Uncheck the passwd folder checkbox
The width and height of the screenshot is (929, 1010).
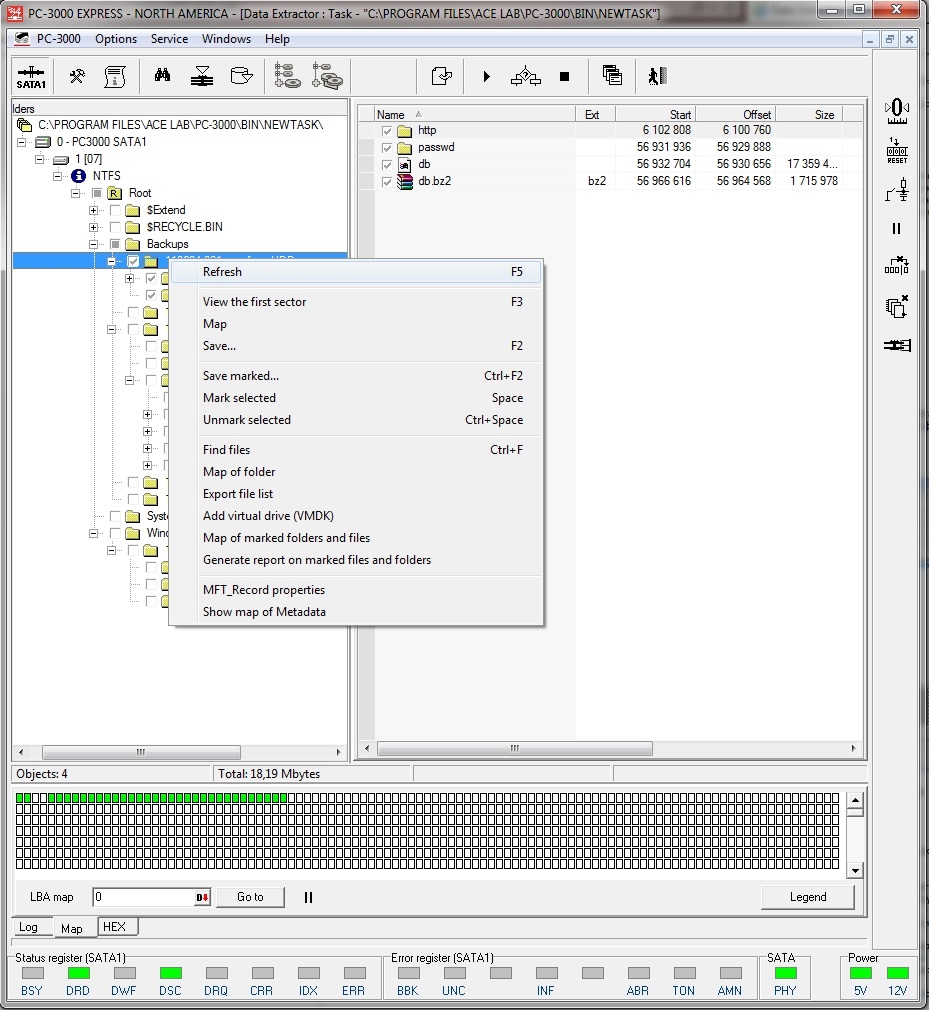pyautogui.click(x=387, y=148)
